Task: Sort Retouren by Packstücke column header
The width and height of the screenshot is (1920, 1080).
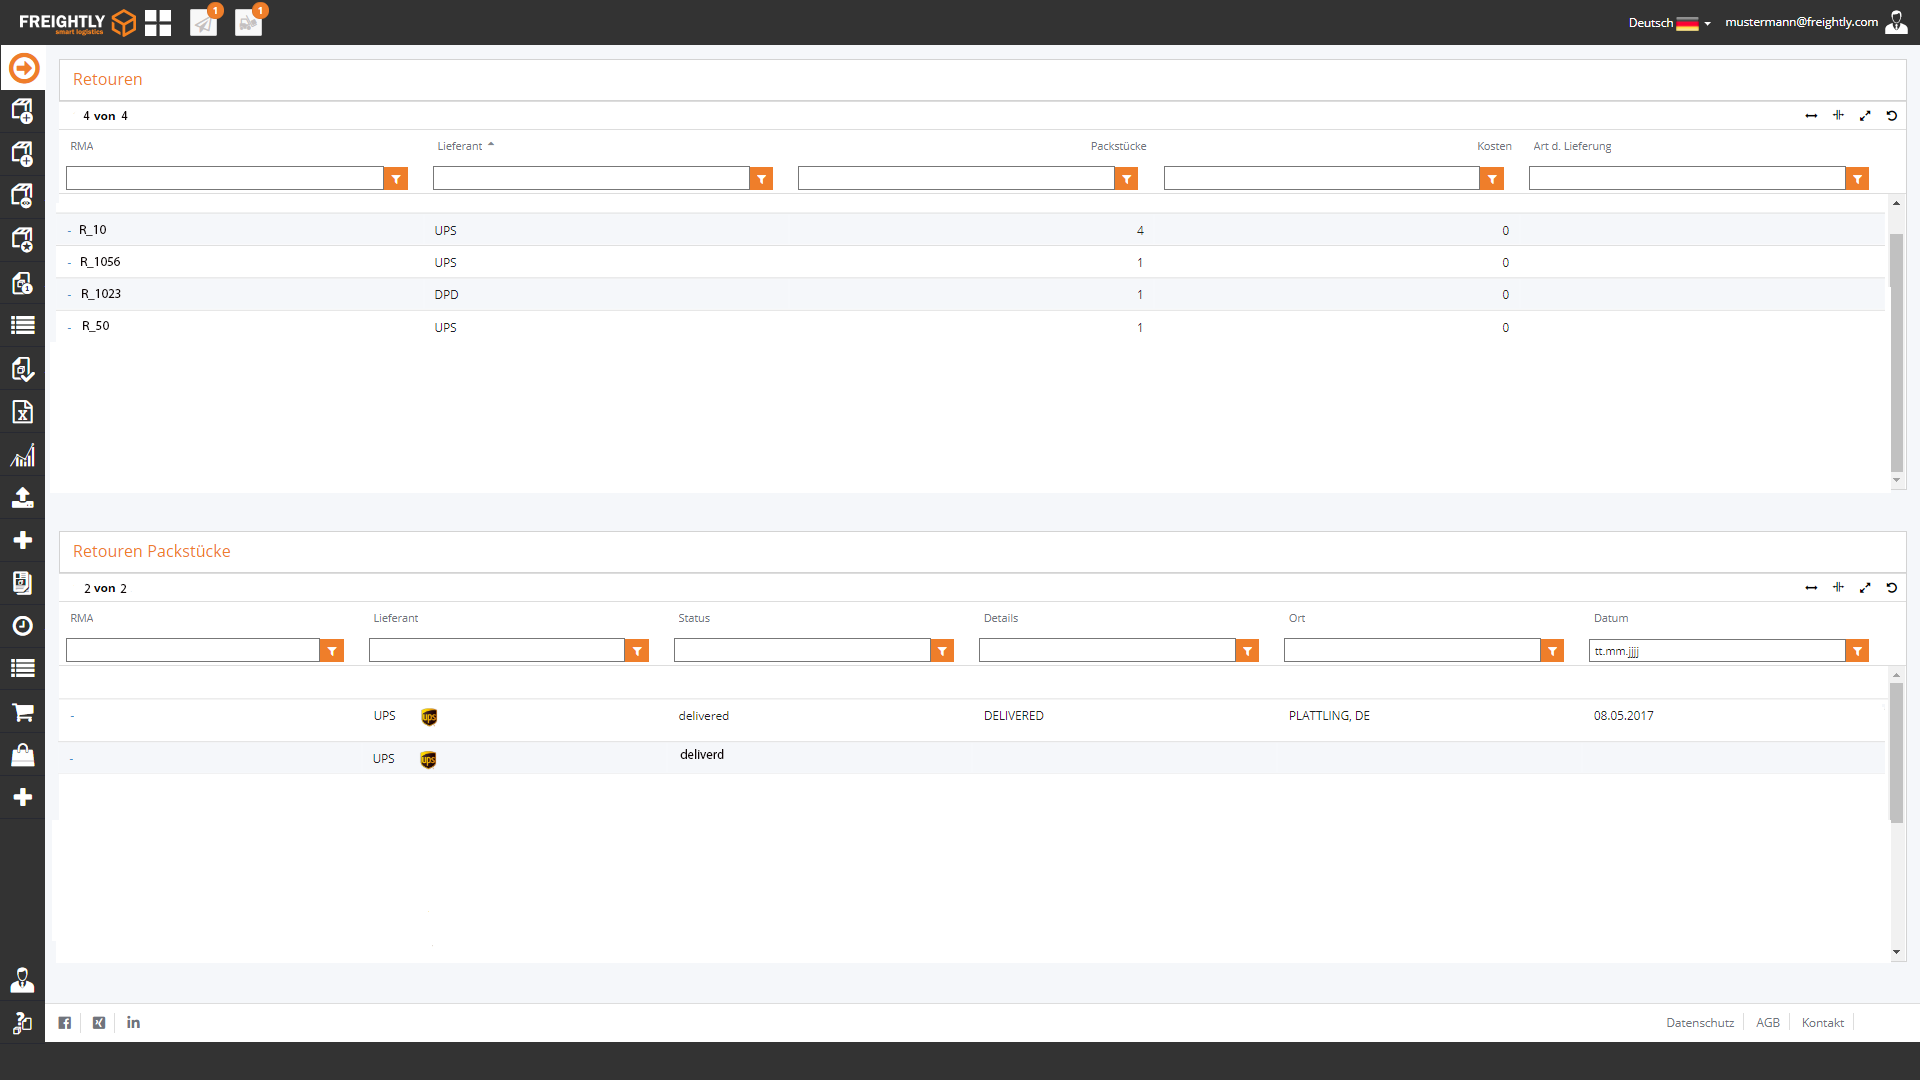Action: (1118, 146)
